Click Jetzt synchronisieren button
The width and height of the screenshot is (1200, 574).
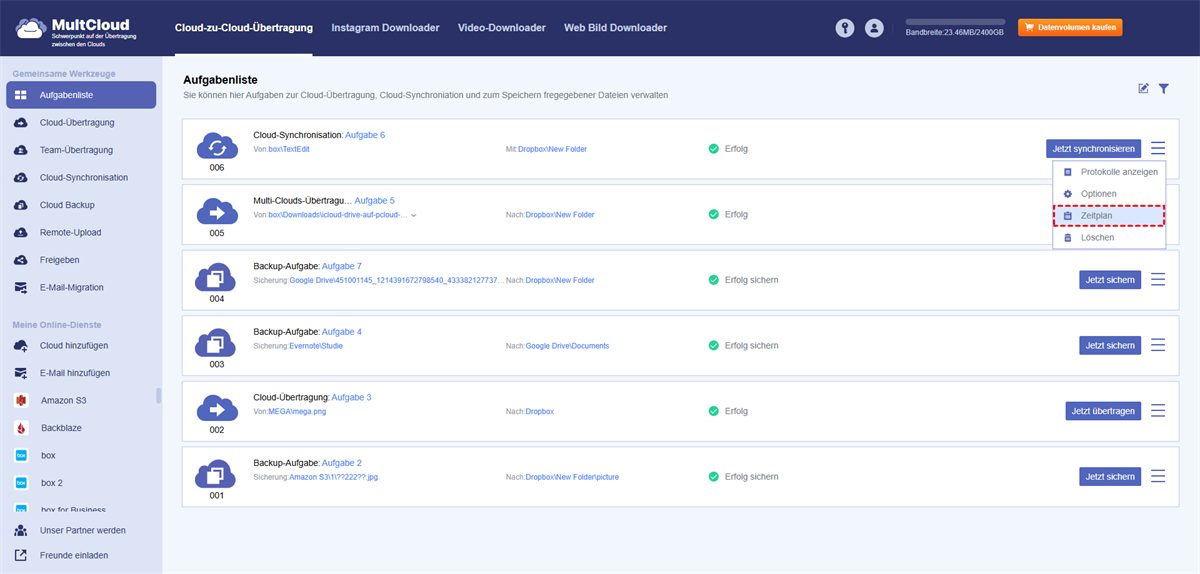pos(1093,149)
